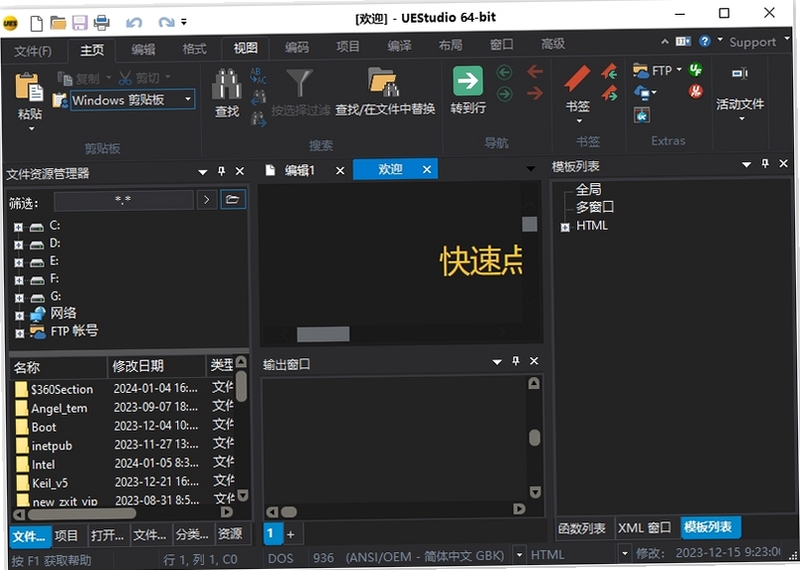Click the Support button
The image size is (800, 570).
pyautogui.click(x=753, y=42)
